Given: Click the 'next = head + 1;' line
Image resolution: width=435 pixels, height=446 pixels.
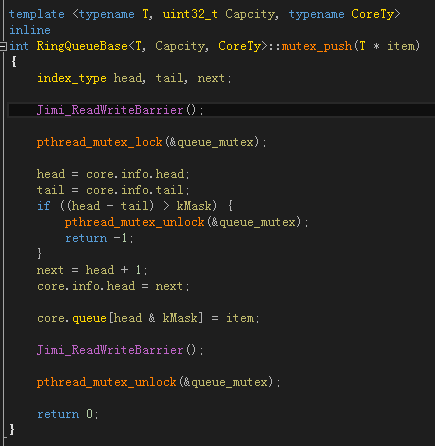Looking at the screenshot, I should (92, 270).
